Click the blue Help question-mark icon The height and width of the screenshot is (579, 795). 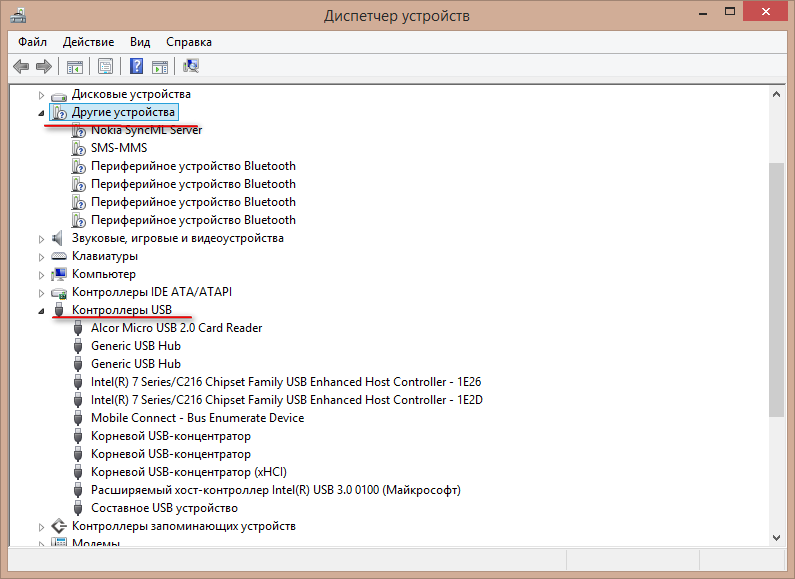coord(136,66)
